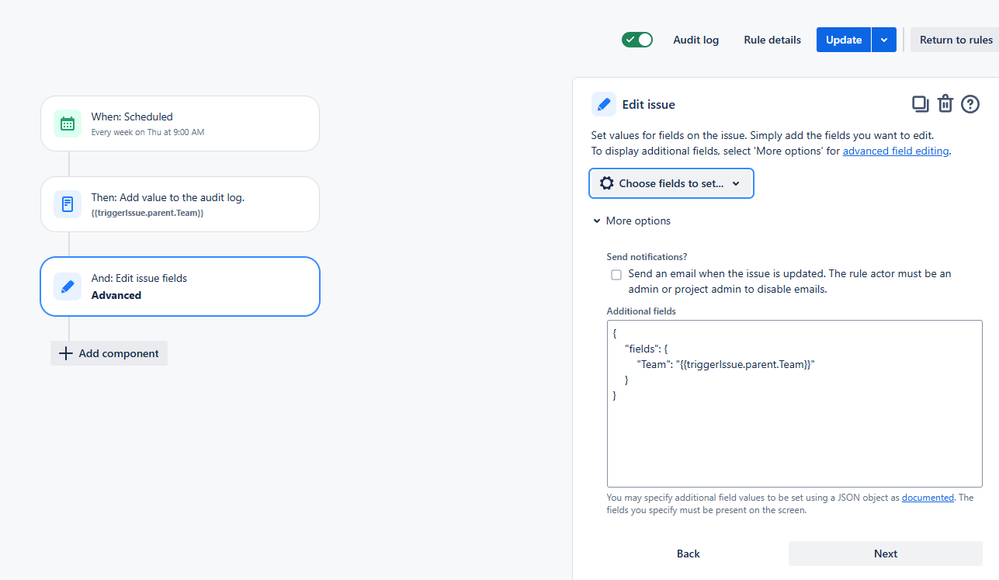The width and height of the screenshot is (999, 580).
Task: Click the pencil icon on Edit issue fields
Action: coord(68,286)
